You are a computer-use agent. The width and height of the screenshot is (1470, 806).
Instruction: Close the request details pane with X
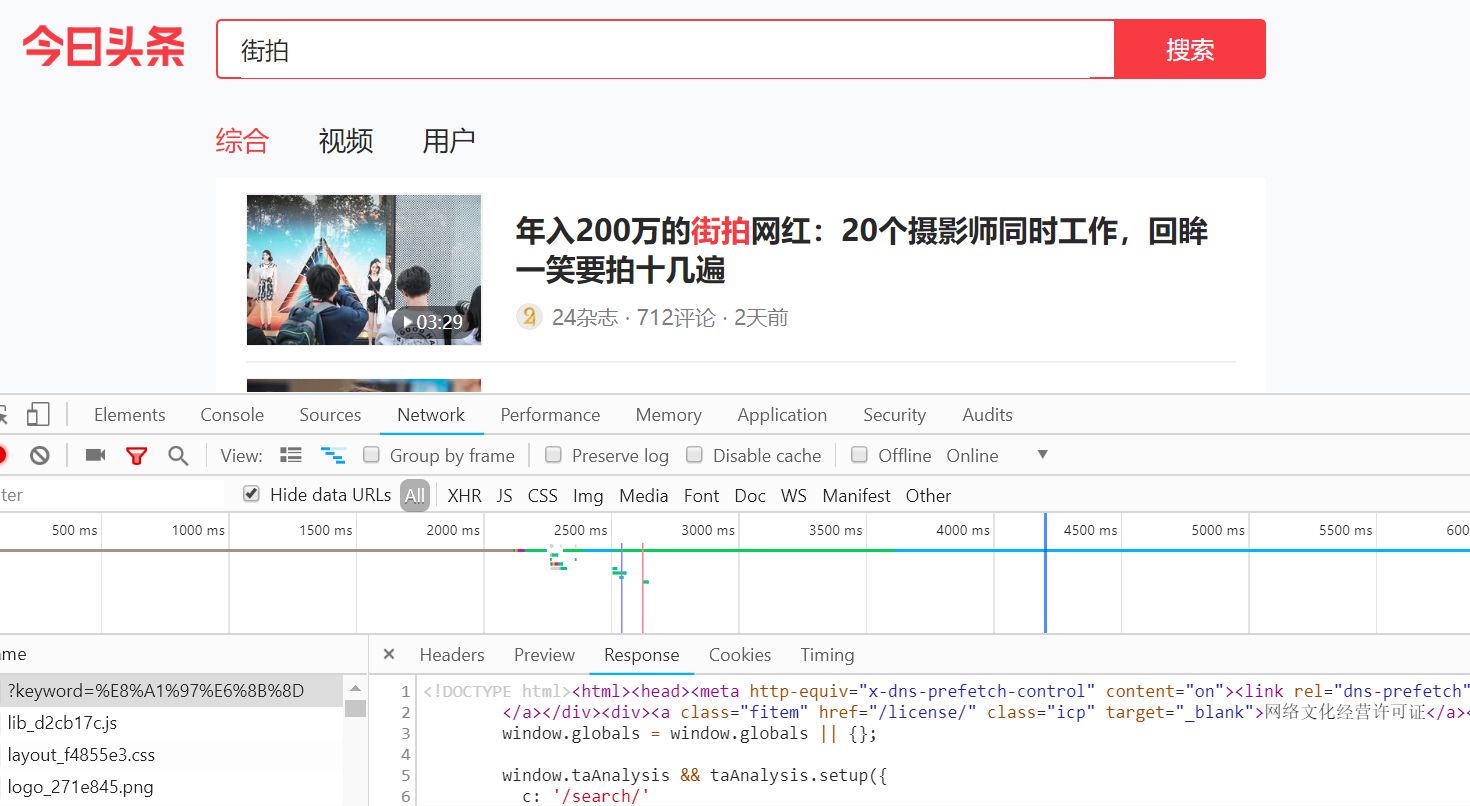click(x=389, y=655)
